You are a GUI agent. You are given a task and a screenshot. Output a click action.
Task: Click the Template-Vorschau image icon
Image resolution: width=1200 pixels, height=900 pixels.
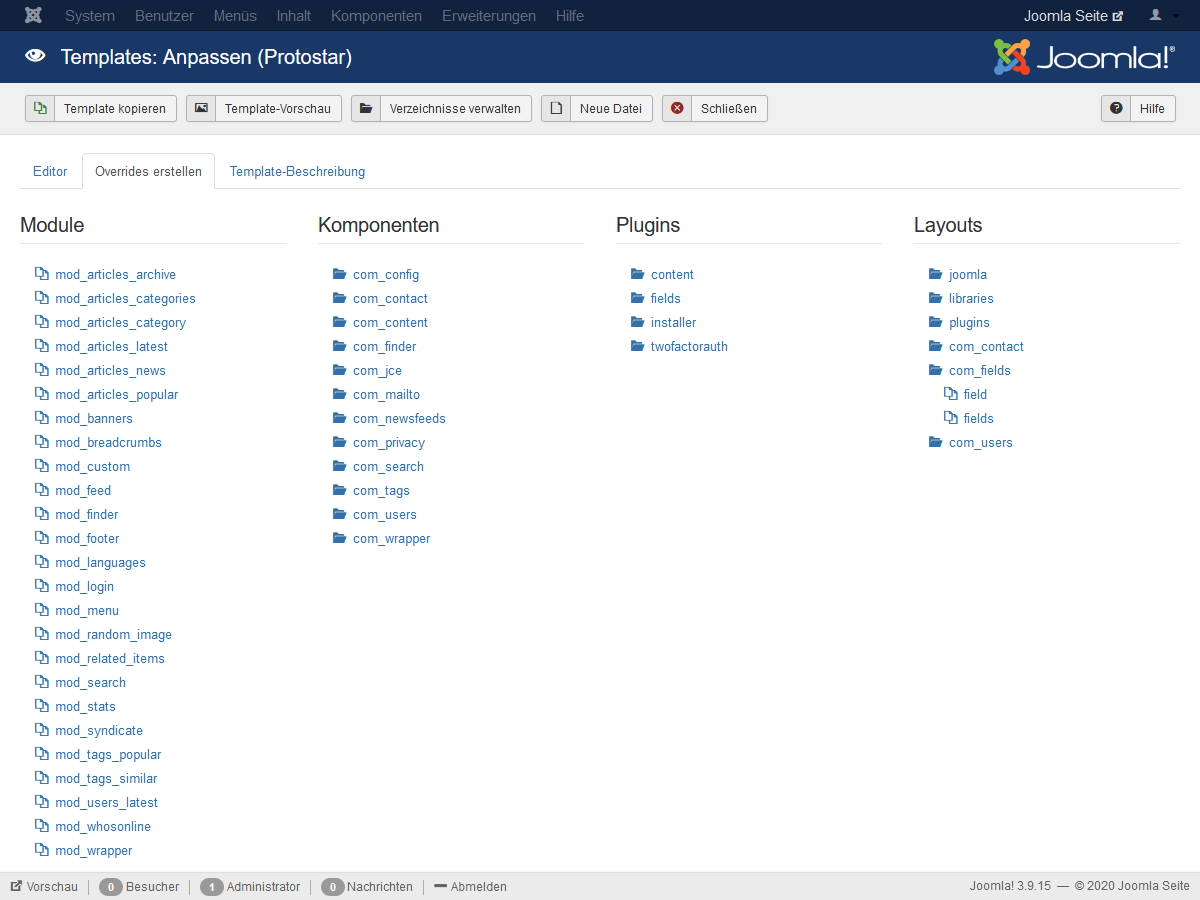[x=201, y=108]
